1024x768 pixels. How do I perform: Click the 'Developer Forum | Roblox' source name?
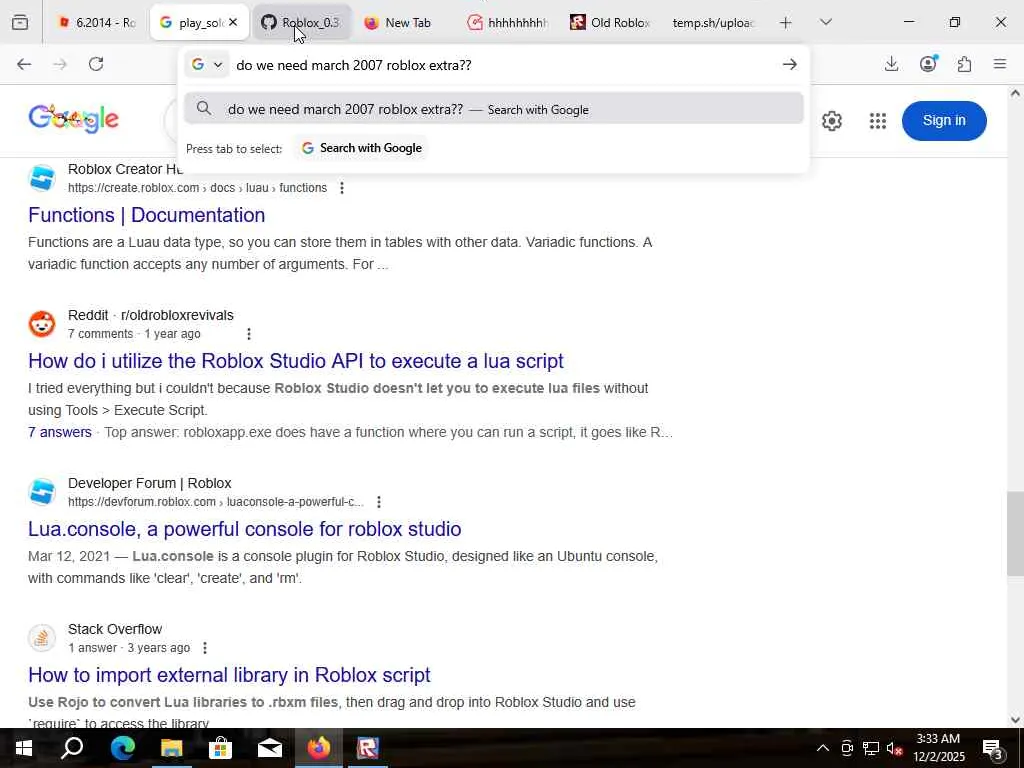click(x=150, y=483)
